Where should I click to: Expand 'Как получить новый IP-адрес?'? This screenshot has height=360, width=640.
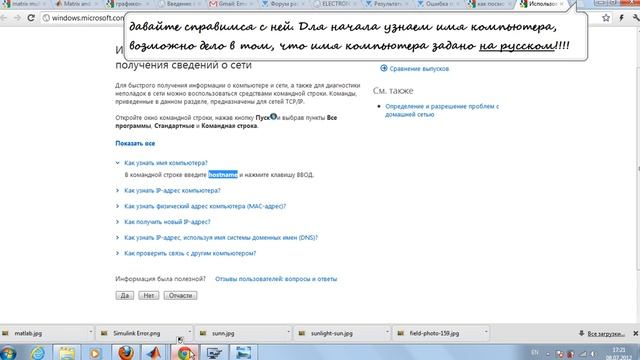tap(167, 222)
